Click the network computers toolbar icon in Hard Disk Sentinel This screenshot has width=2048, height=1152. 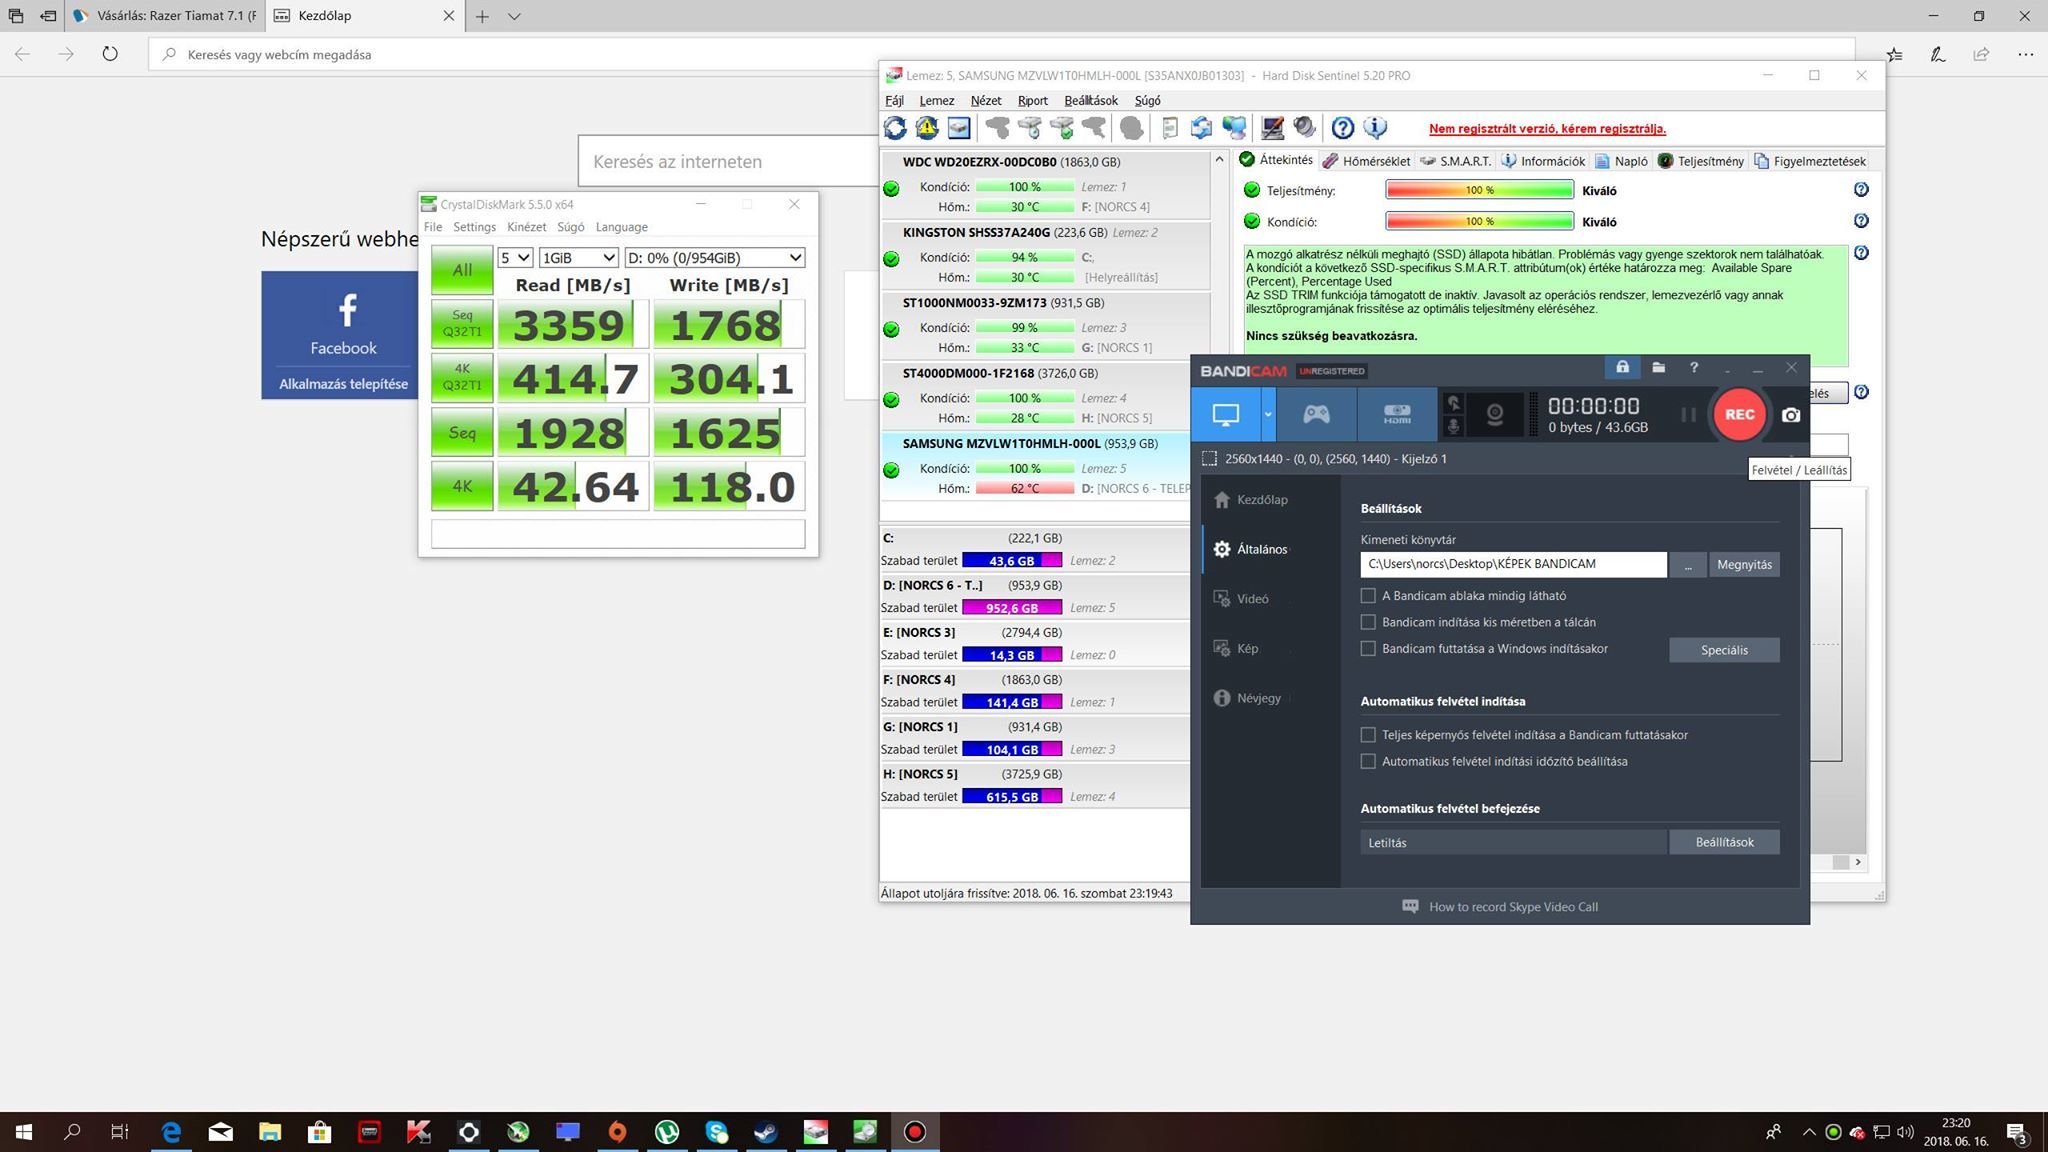[1235, 128]
